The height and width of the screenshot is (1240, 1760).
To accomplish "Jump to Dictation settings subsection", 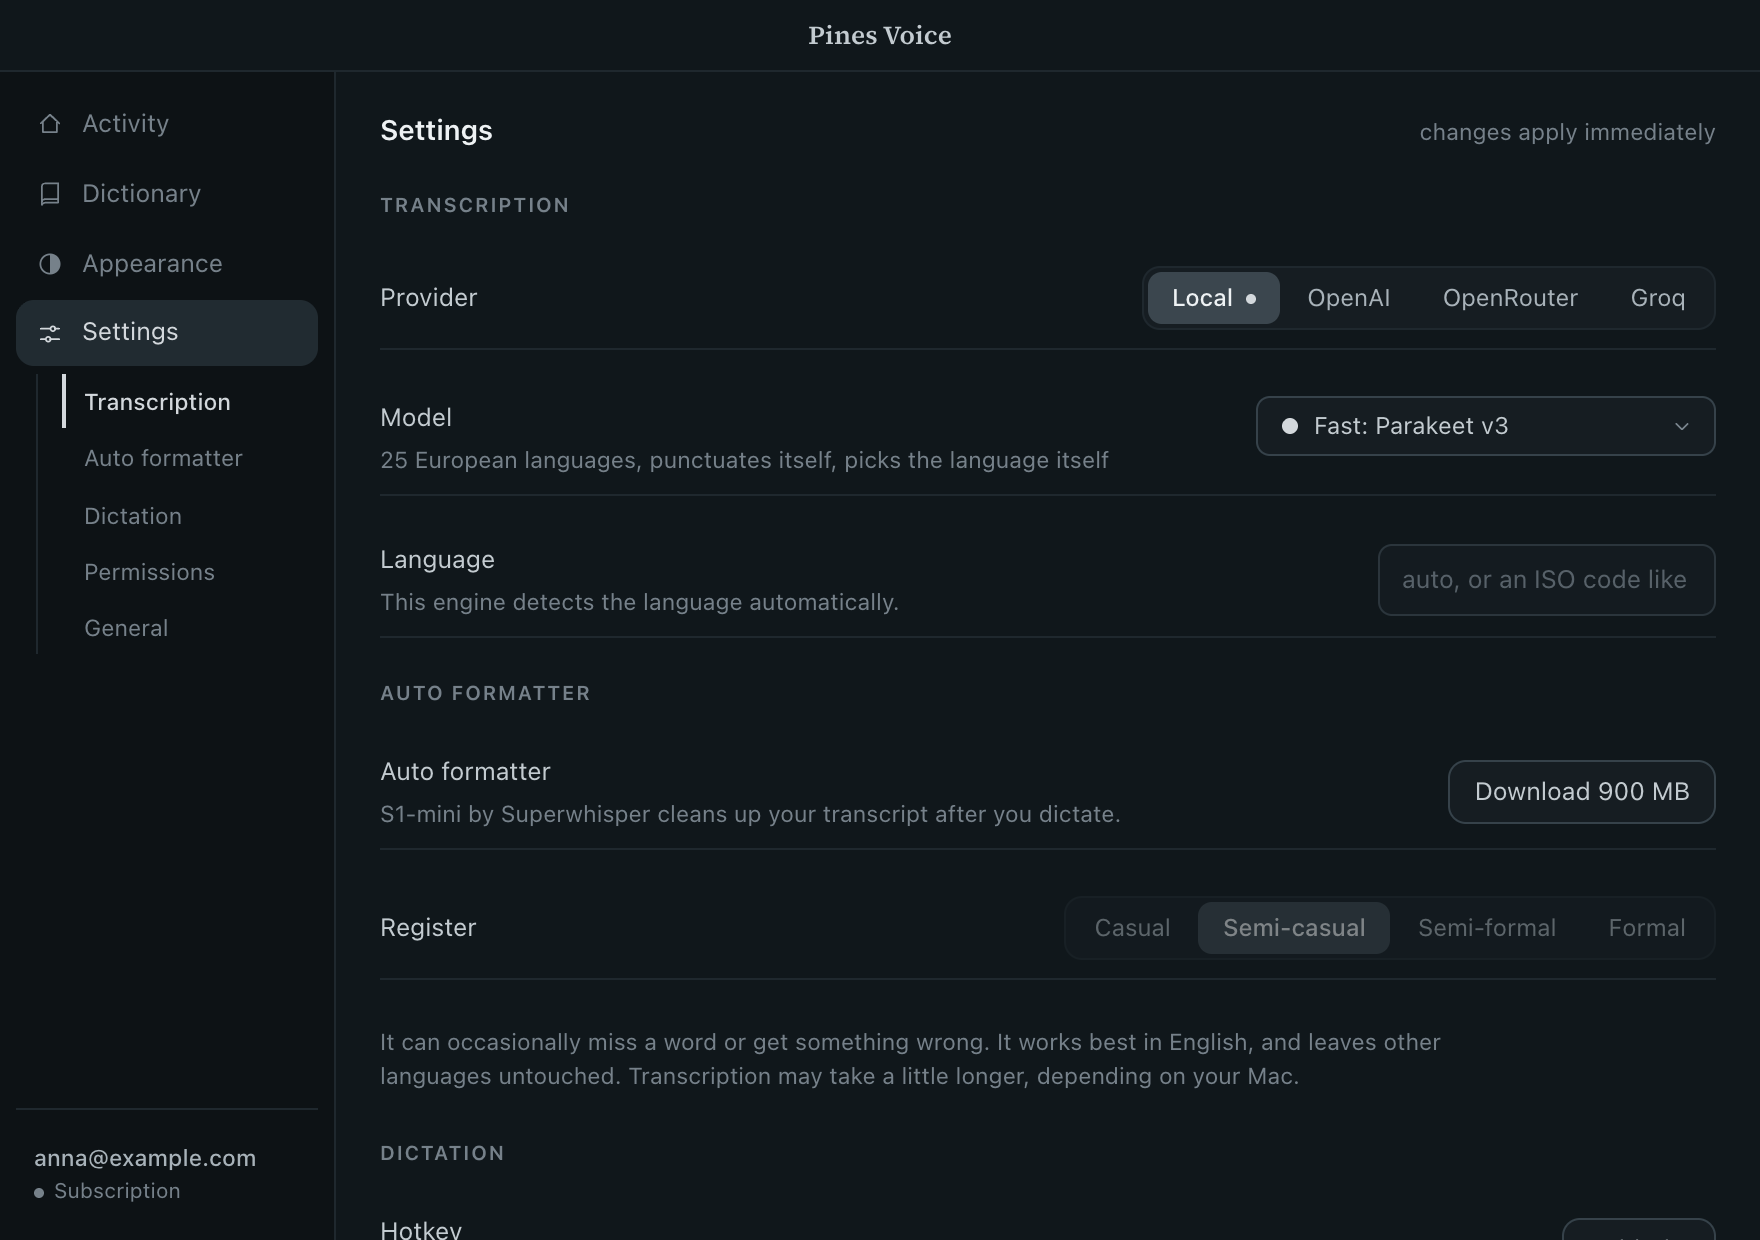I will [133, 516].
